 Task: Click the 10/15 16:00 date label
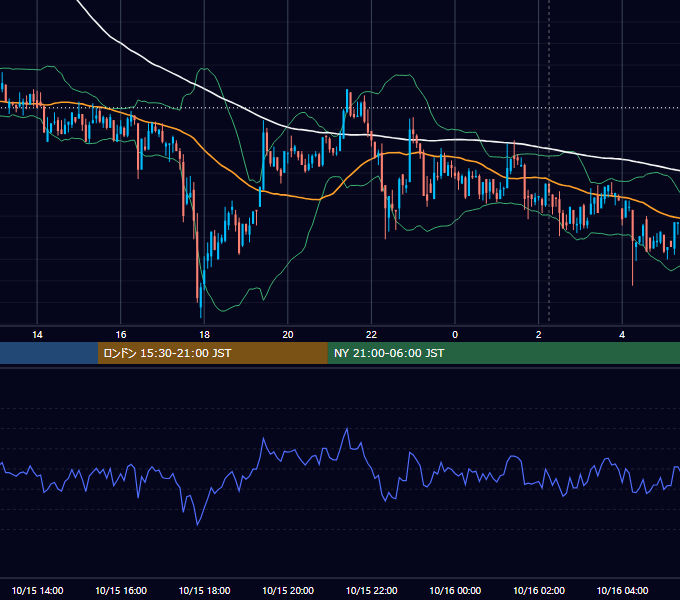[121, 590]
